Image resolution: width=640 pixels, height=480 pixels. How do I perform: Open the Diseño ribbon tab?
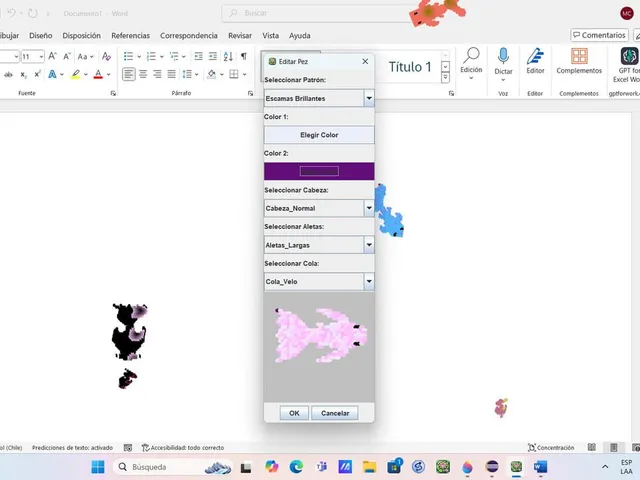pyautogui.click(x=40, y=36)
